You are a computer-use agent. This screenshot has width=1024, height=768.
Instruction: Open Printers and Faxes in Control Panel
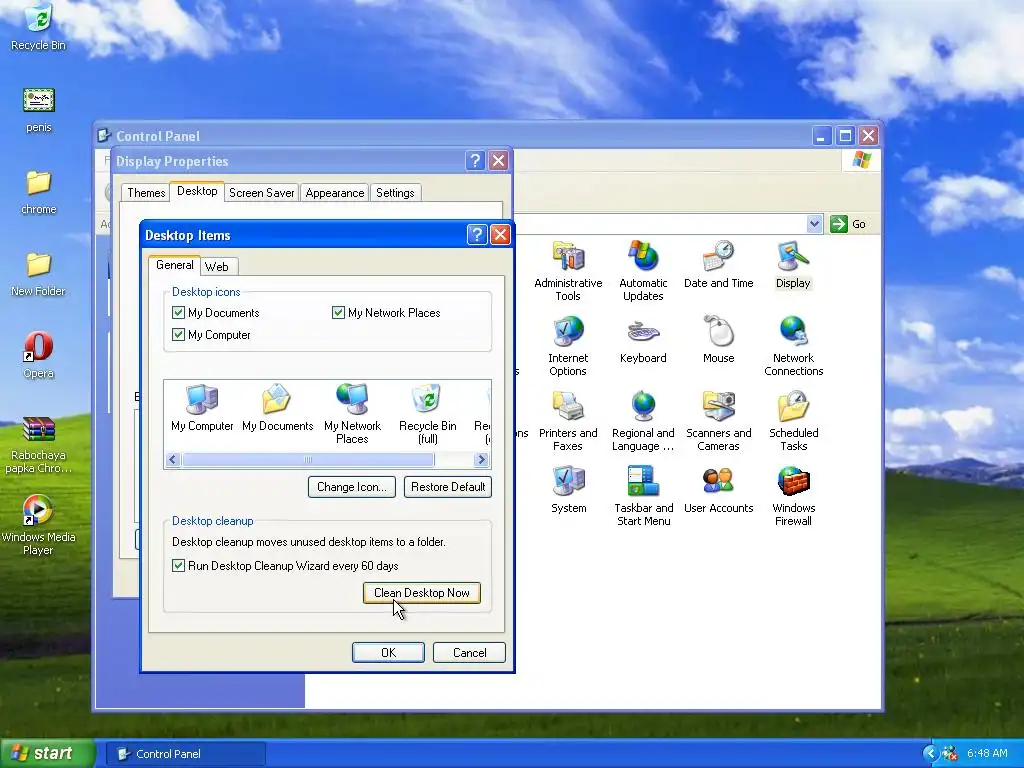[568, 421]
